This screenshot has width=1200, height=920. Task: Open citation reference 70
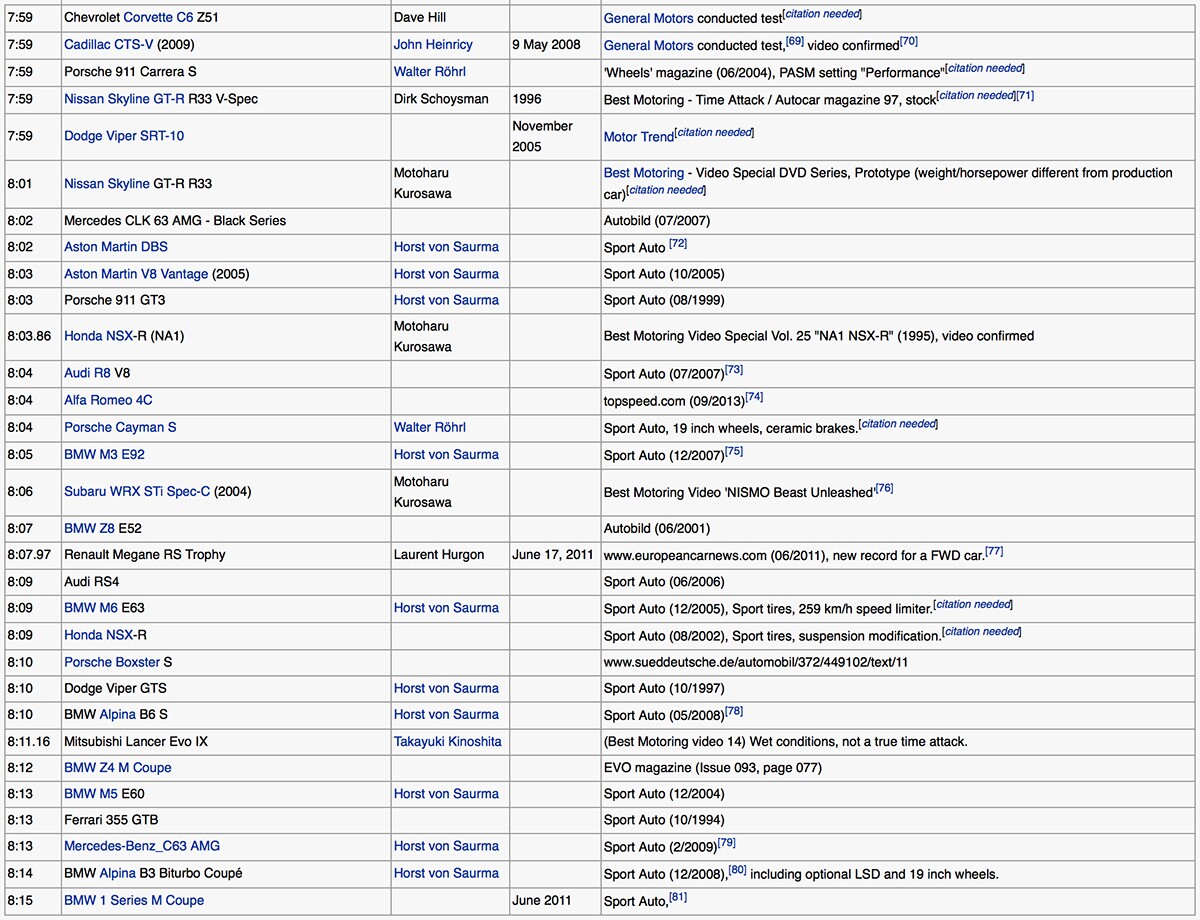908,41
